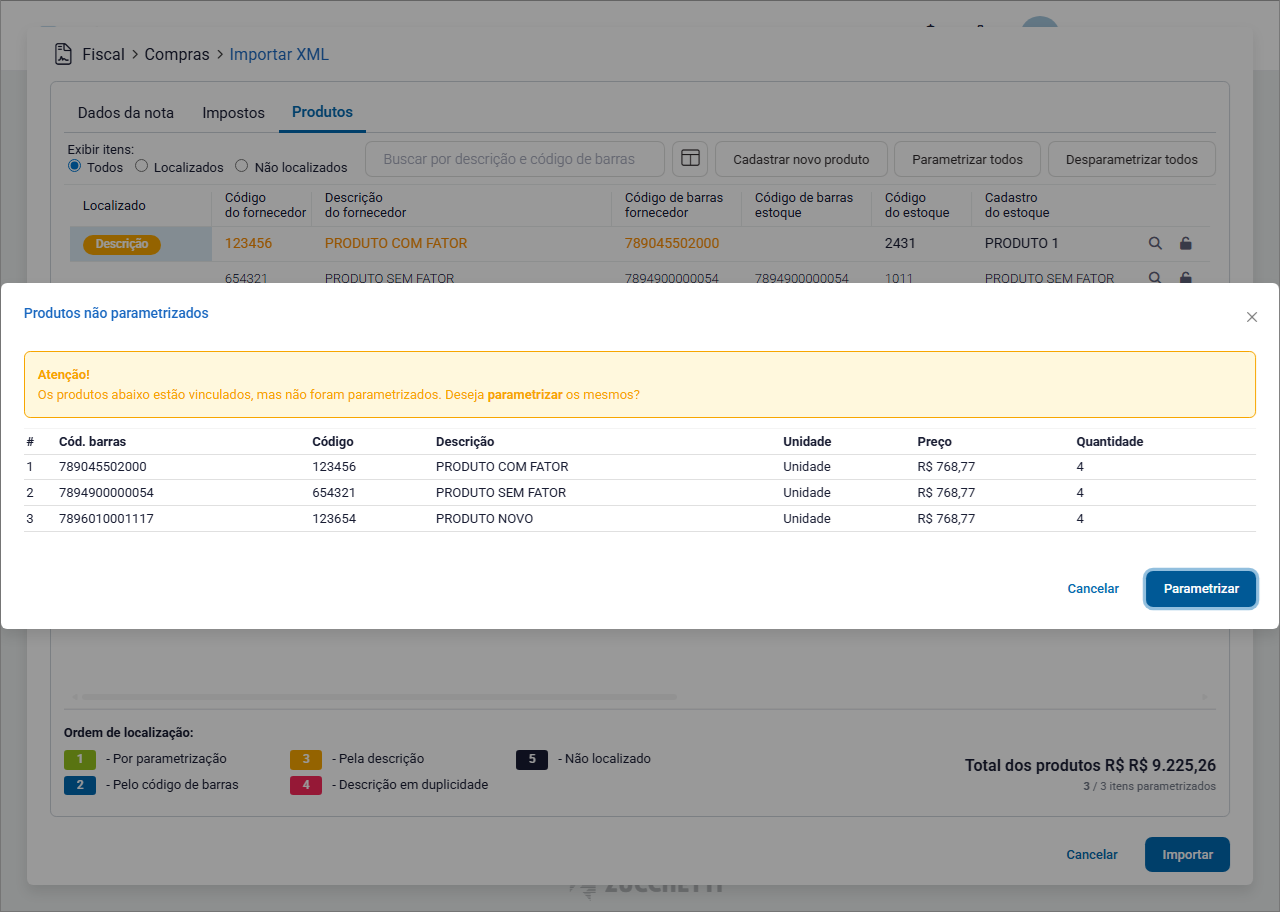Select the Não localizados radio option
This screenshot has width=1280, height=912.
click(x=242, y=166)
